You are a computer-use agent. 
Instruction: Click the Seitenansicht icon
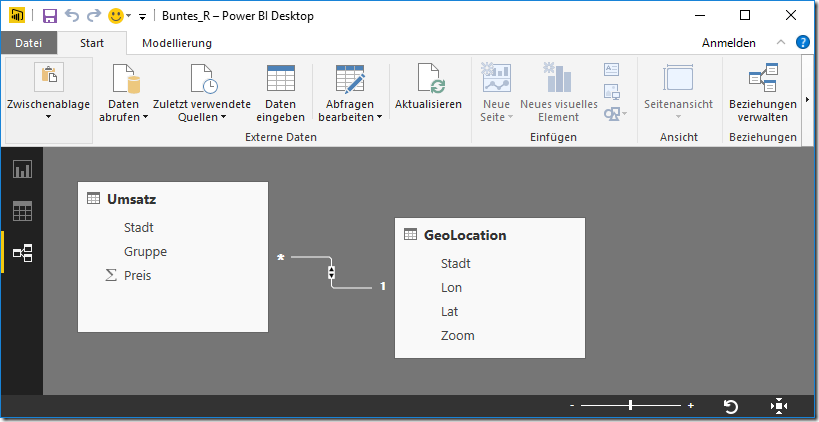coord(678,78)
